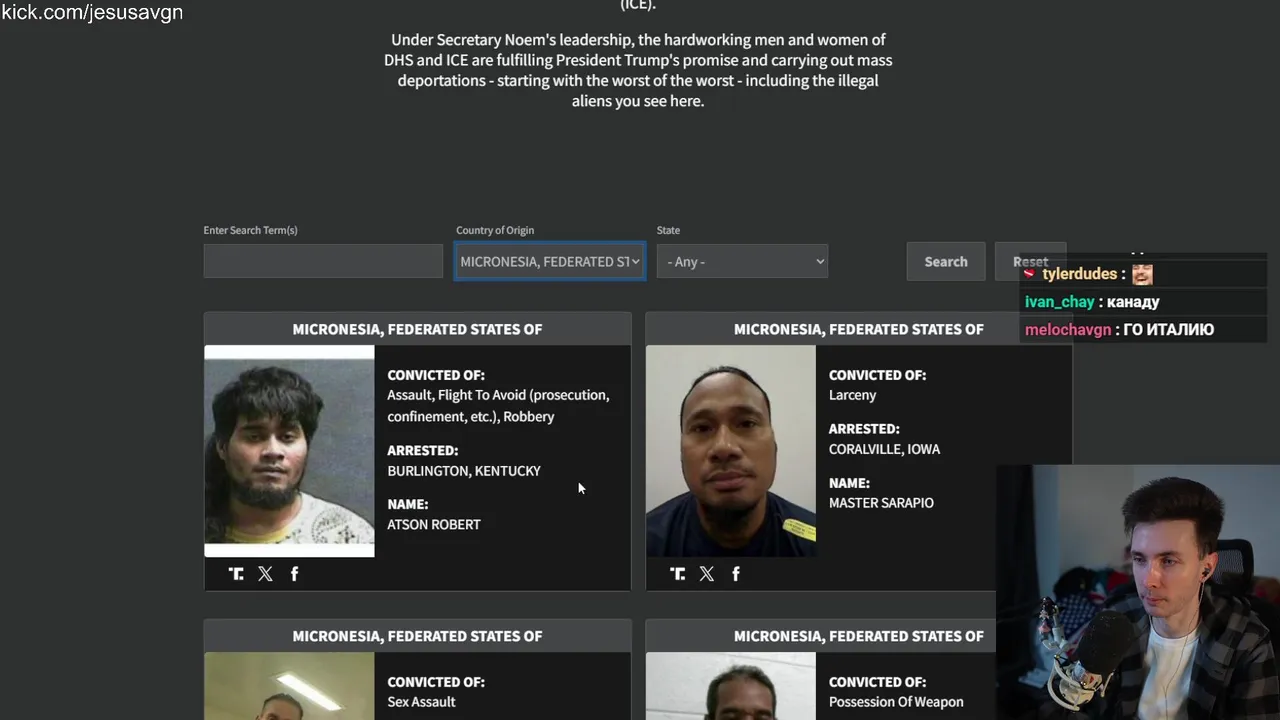The image size is (1280, 720).
Task: Click the Reset button
Action: coord(1030,262)
